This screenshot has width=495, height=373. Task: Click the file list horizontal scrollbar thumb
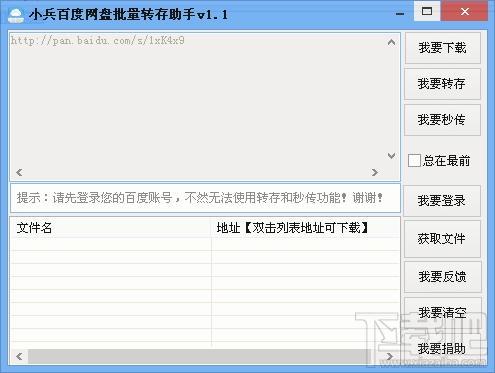199,356
